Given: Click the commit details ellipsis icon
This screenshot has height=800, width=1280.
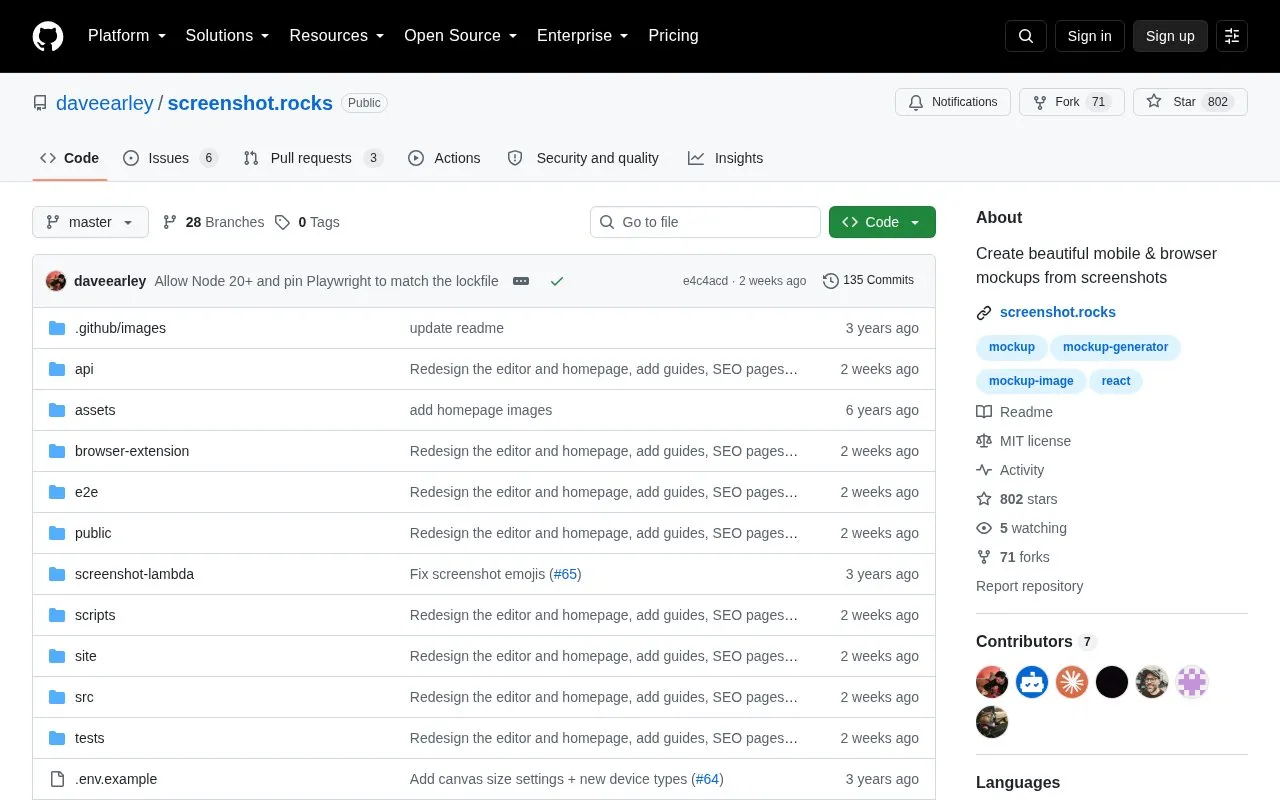Looking at the screenshot, I should pos(521,281).
